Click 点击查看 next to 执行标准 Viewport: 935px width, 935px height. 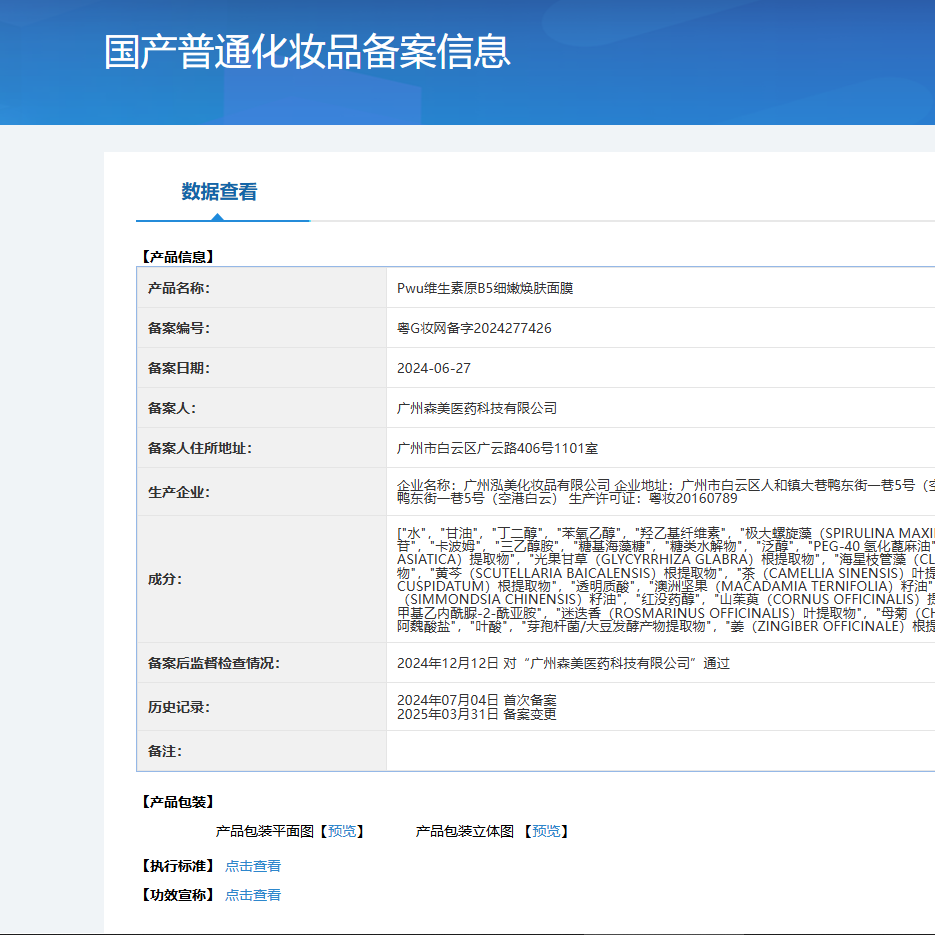pyautogui.click(x=252, y=866)
